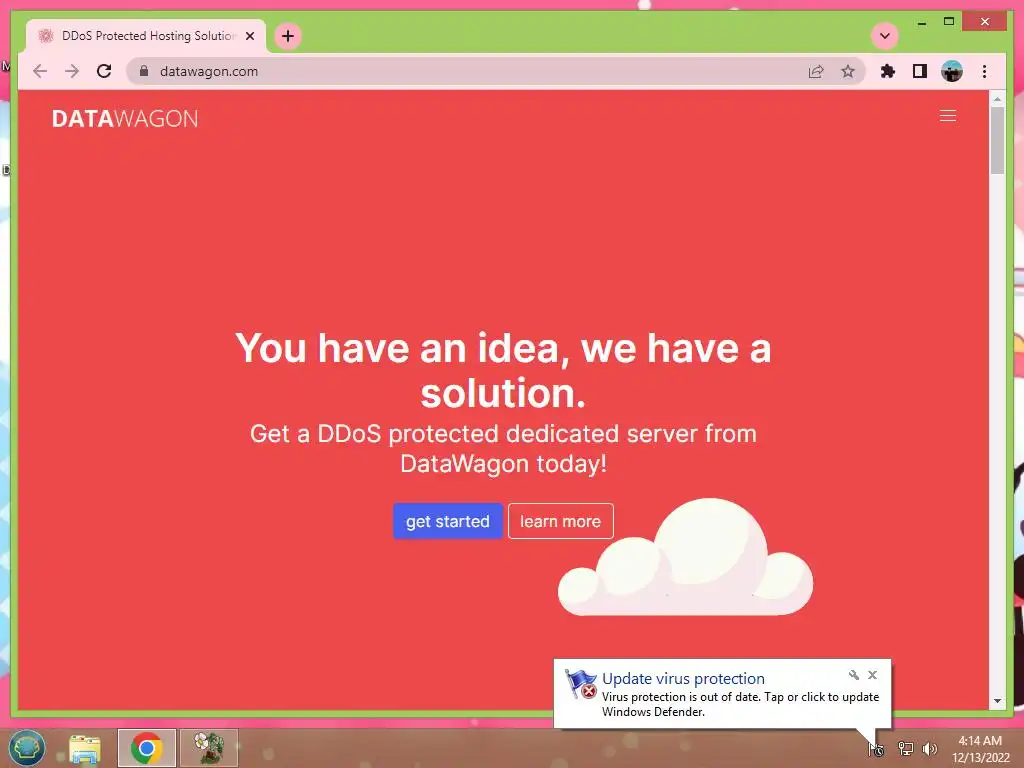Open DataWagon hamburger navigation menu
Viewport: 1024px width, 768px height.
(948, 116)
